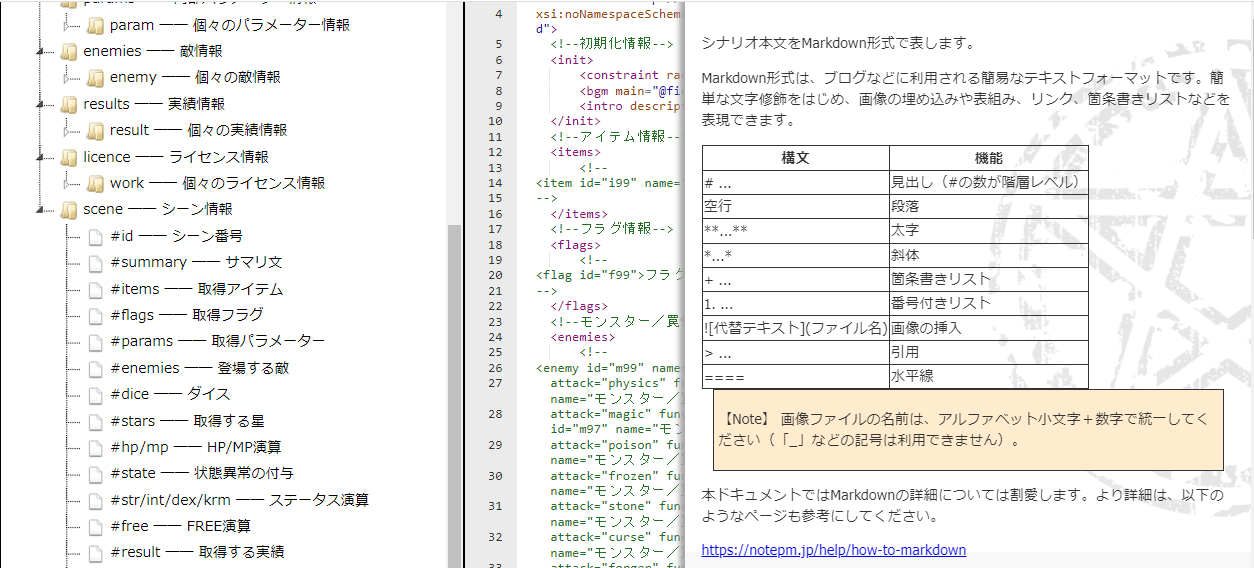The image size is (1254, 568).
Task: Select tree item '#enemies —— 登場する敵'
Action: tap(200, 368)
